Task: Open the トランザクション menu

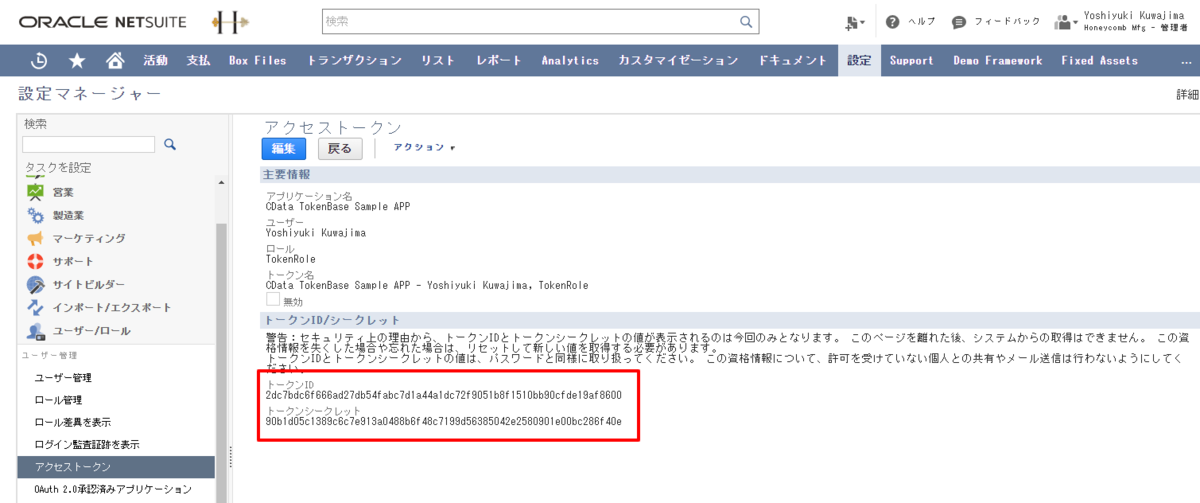Action: tap(355, 61)
